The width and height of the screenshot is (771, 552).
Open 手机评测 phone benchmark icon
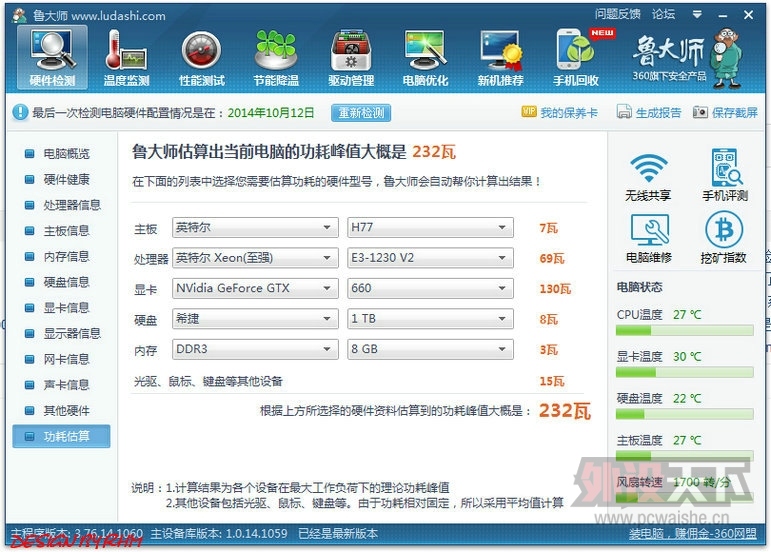pyautogui.click(x=725, y=174)
